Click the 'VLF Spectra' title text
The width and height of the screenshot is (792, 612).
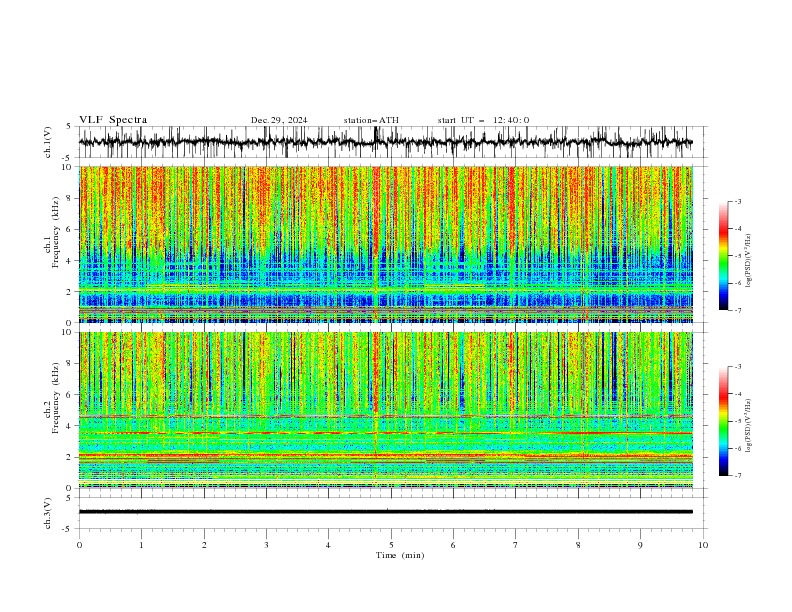pos(113,120)
